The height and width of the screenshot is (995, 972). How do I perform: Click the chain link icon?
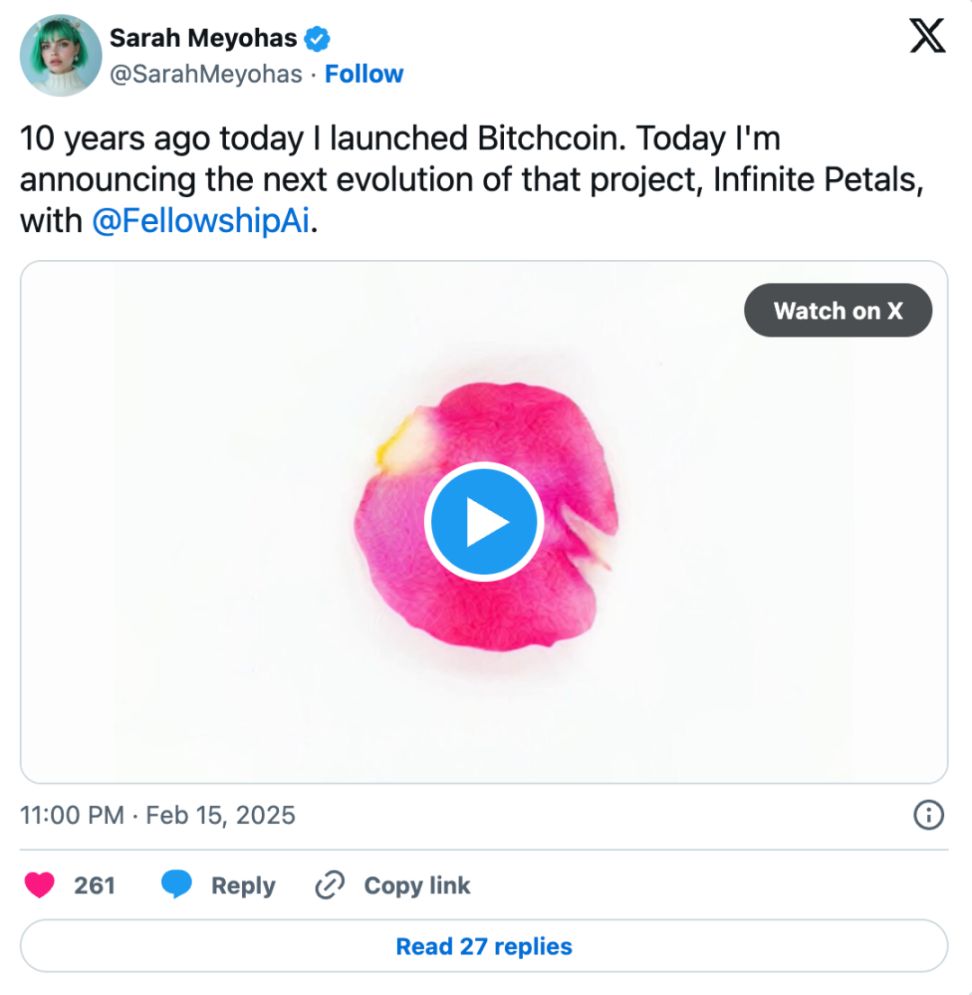[x=329, y=885]
